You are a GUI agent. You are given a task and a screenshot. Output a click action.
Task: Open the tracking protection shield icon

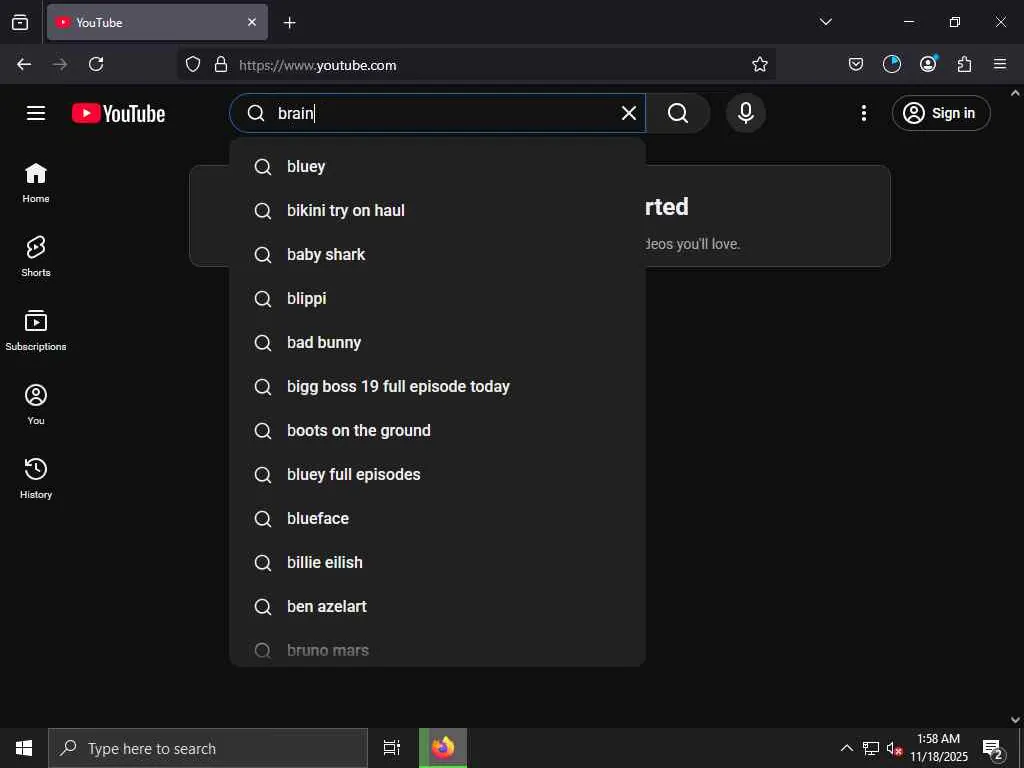[x=193, y=64]
